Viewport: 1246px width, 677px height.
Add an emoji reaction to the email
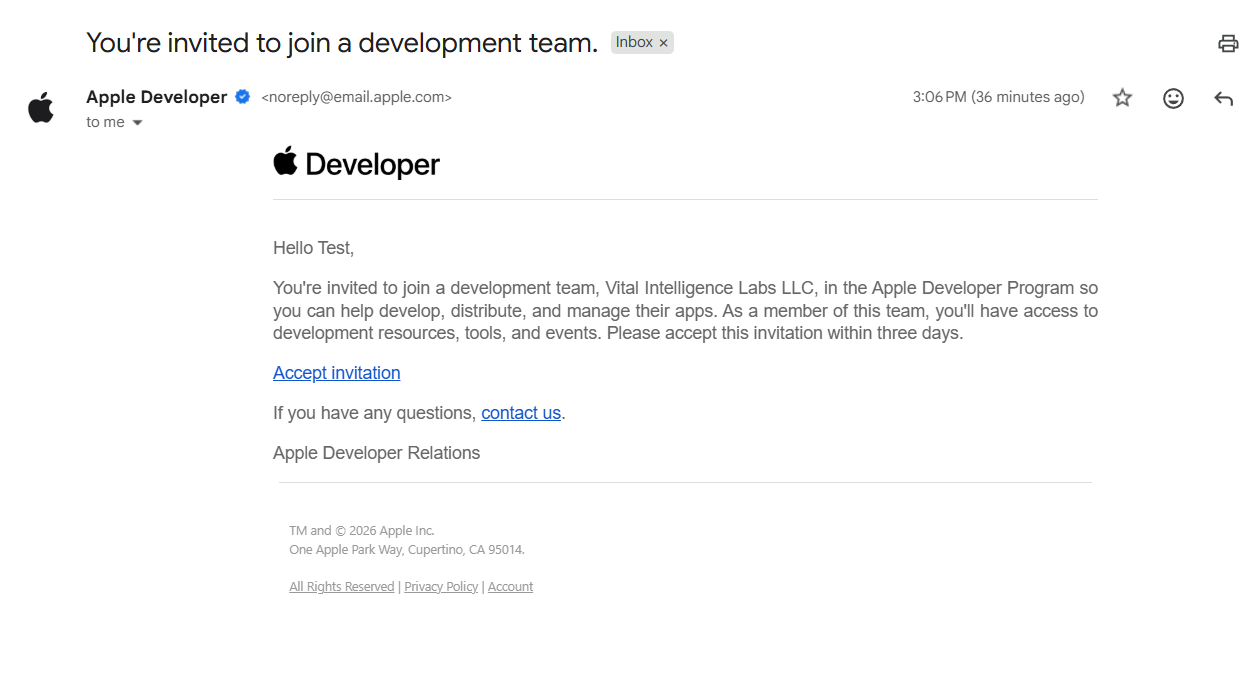click(1173, 98)
